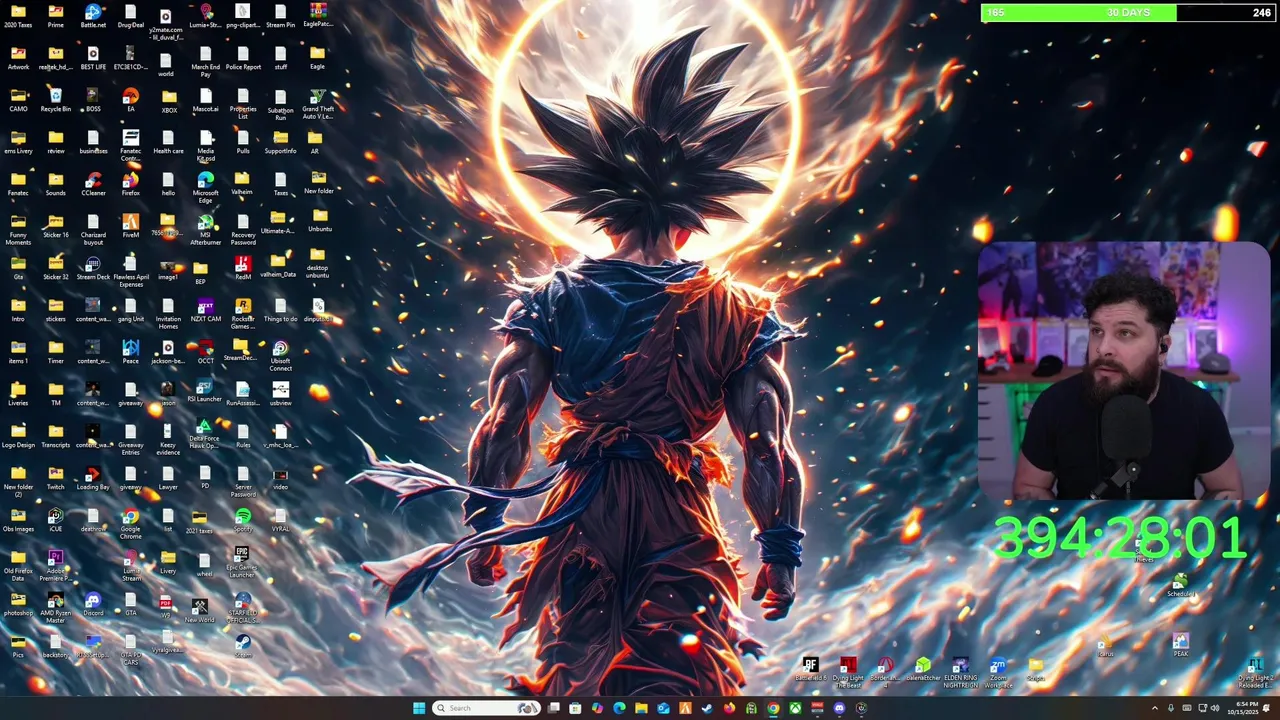Expand the system tray hidden icons
Viewport: 1280px width, 720px height.
tap(1155, 708)
